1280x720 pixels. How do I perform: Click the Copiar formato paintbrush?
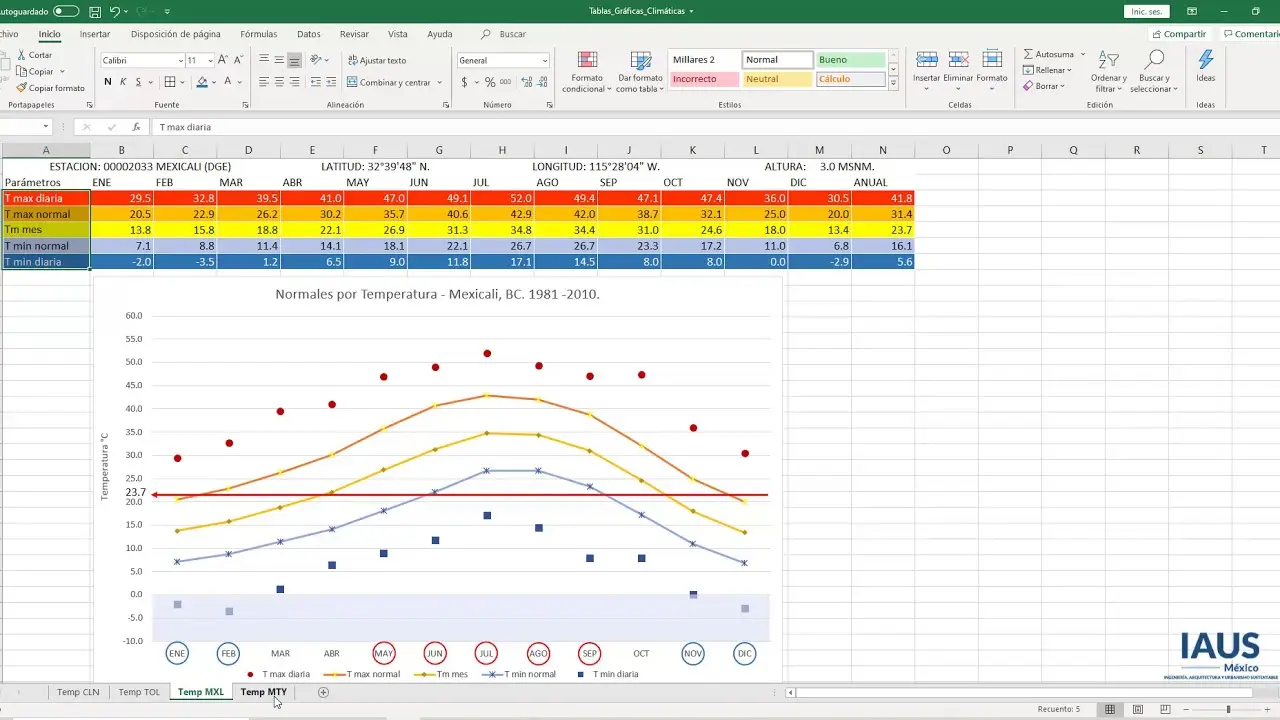(x=21, y=88)
